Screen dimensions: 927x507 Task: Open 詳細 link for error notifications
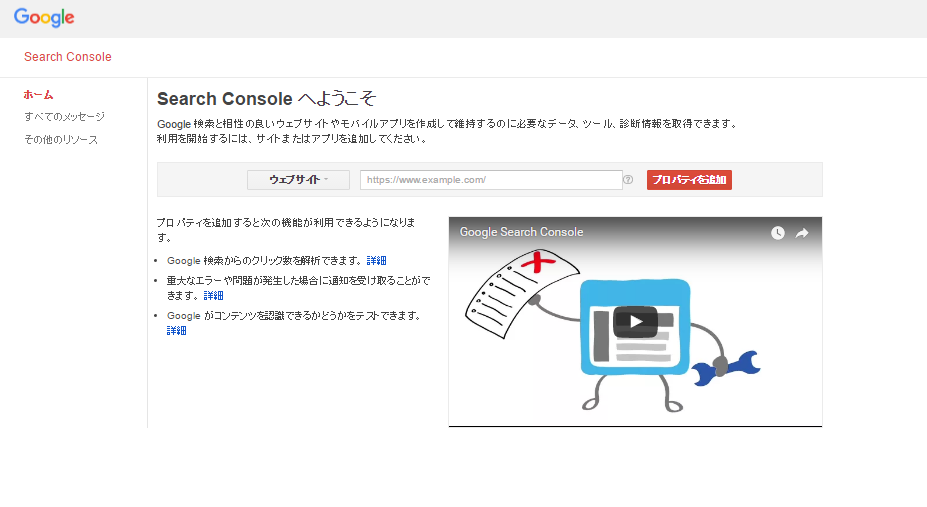pos(213,295)
